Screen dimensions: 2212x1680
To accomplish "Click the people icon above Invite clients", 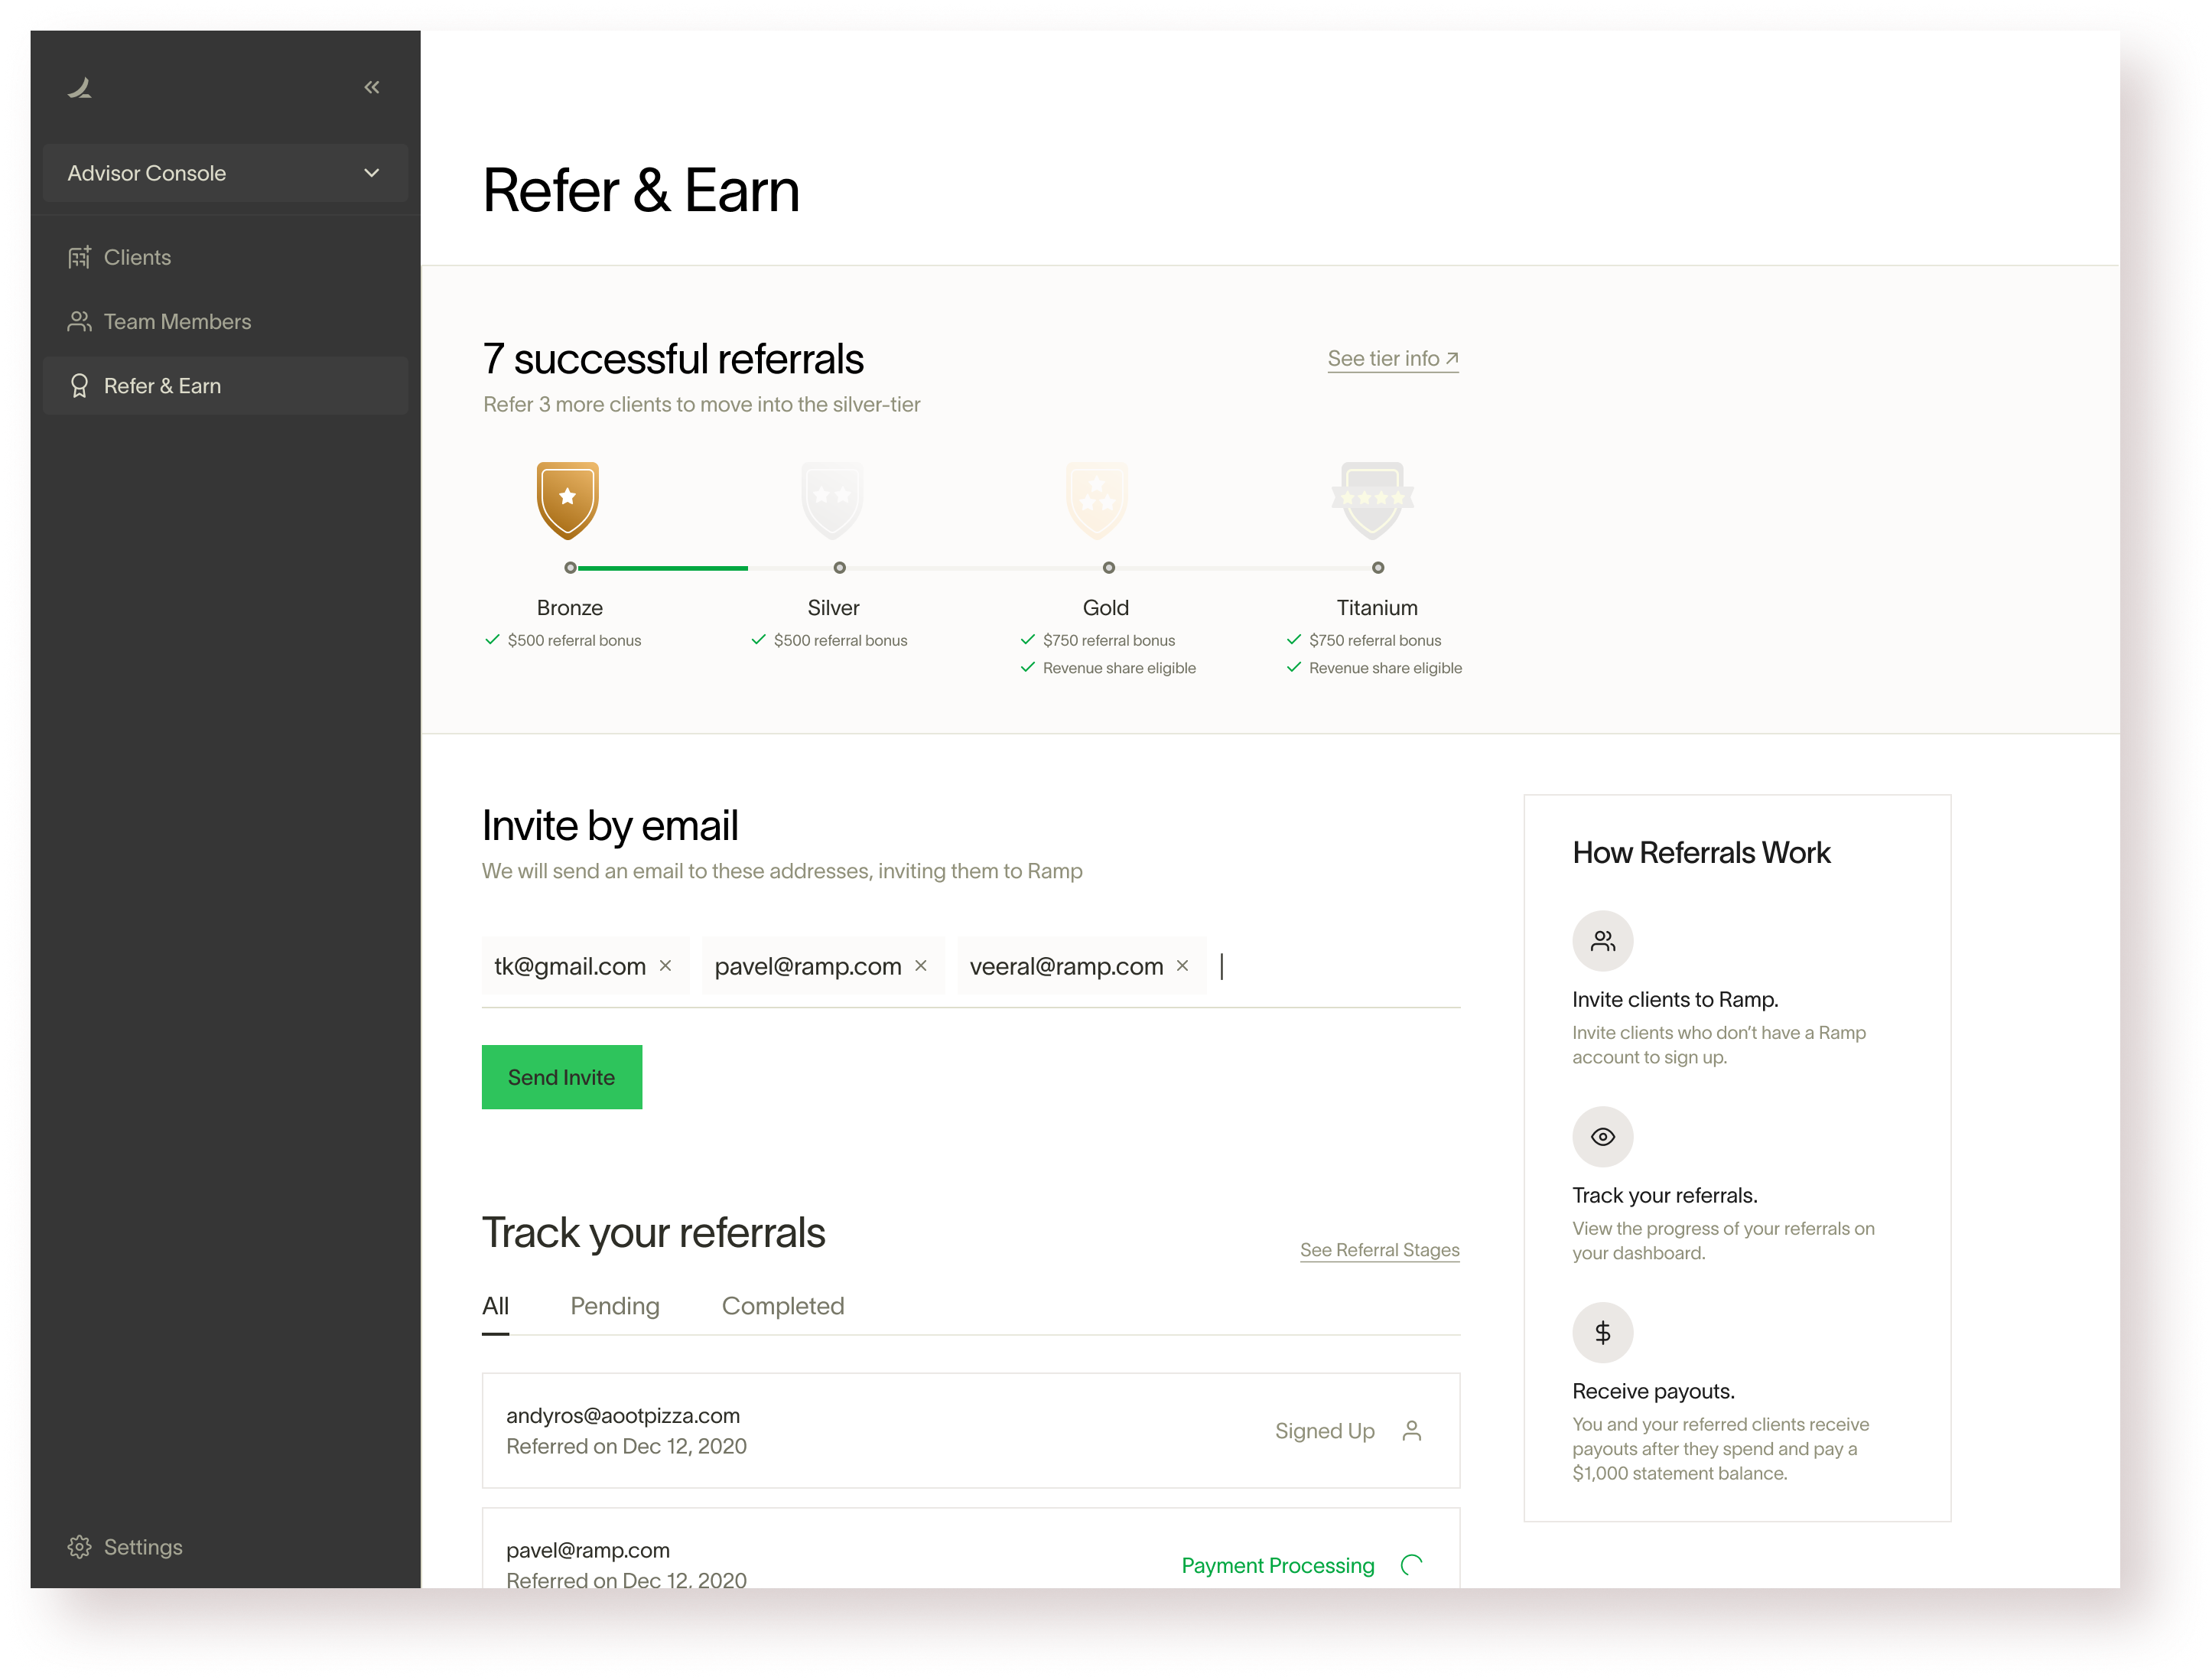I will click(x=1602, y=940).
